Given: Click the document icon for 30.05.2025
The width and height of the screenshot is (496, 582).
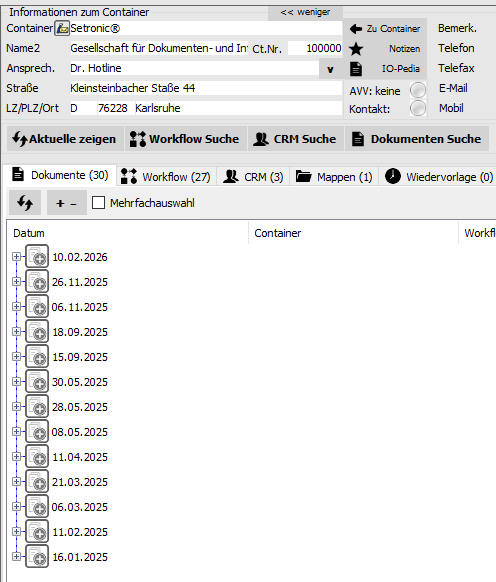Looking at the screenshot, I should tap(37, 381).
